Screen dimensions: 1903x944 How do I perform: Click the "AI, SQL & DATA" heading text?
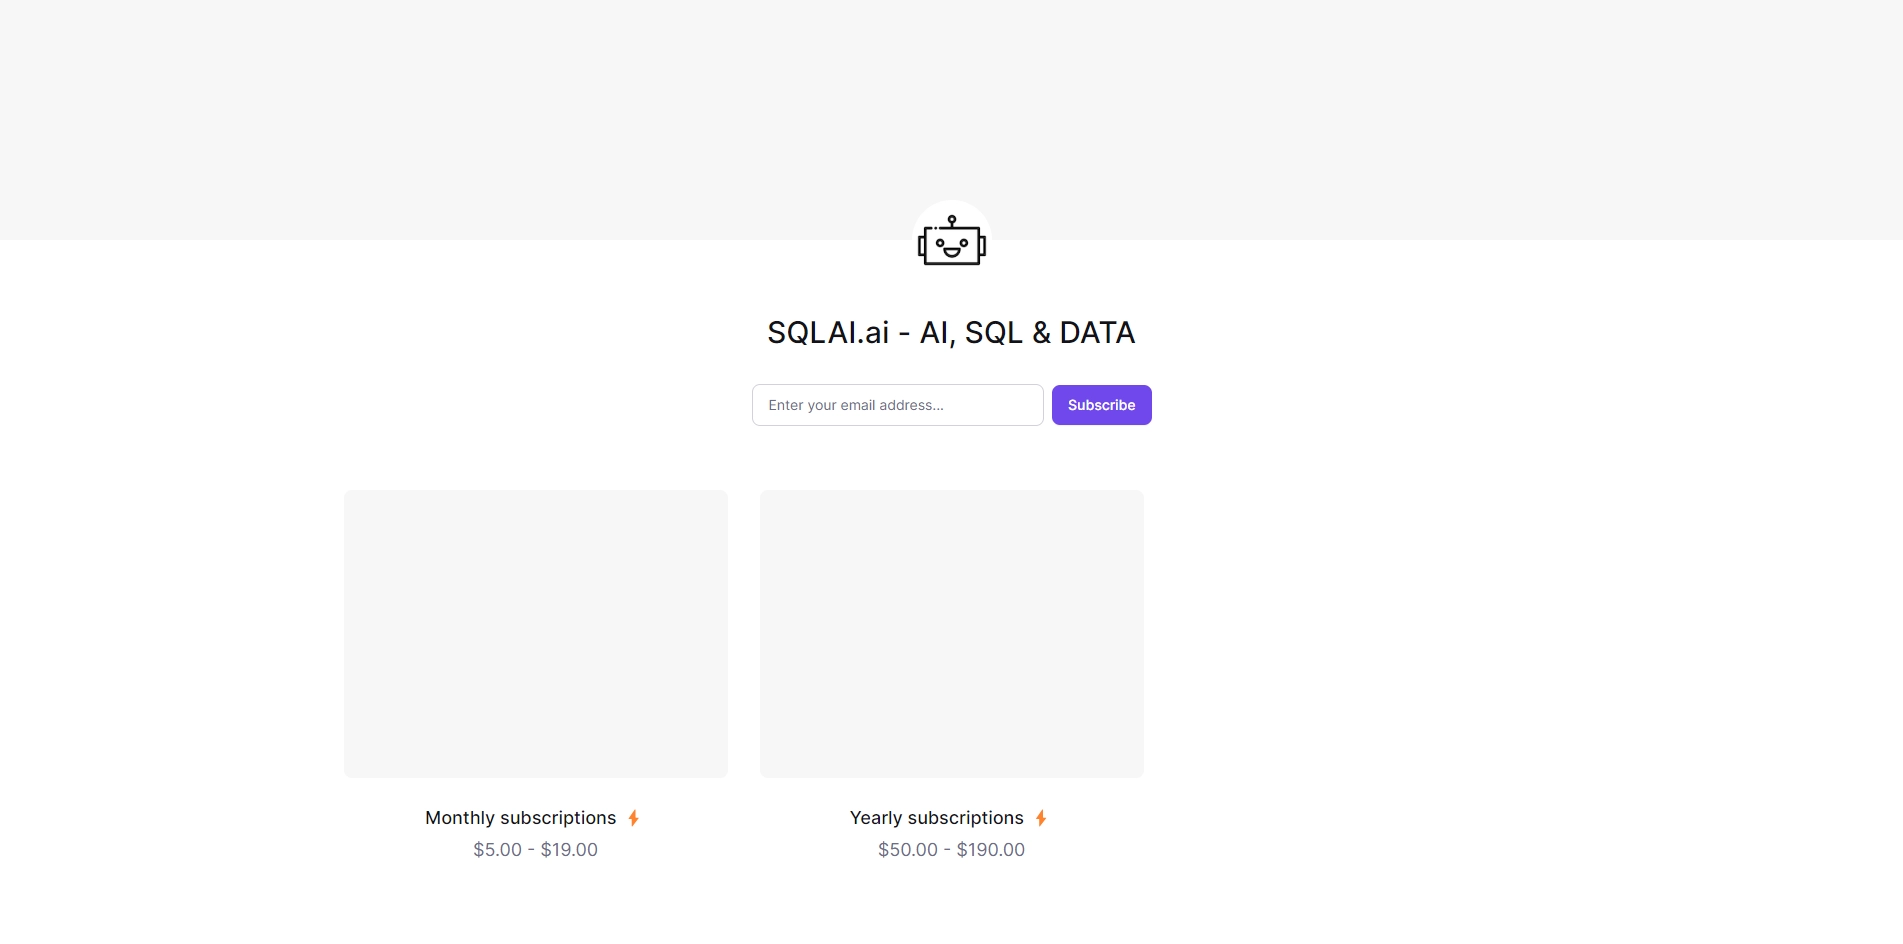tap(1027, 333)
